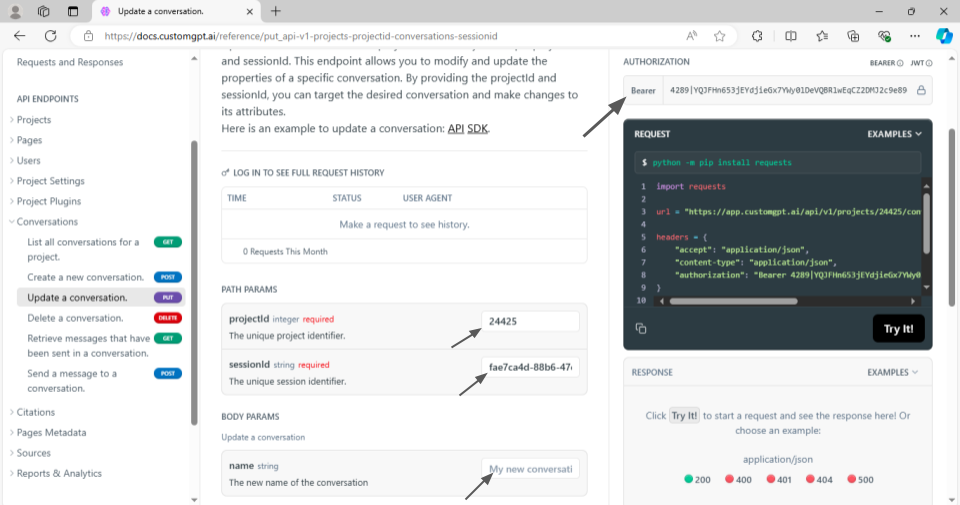Click lock icon in Bearer field

pos(921,91)
